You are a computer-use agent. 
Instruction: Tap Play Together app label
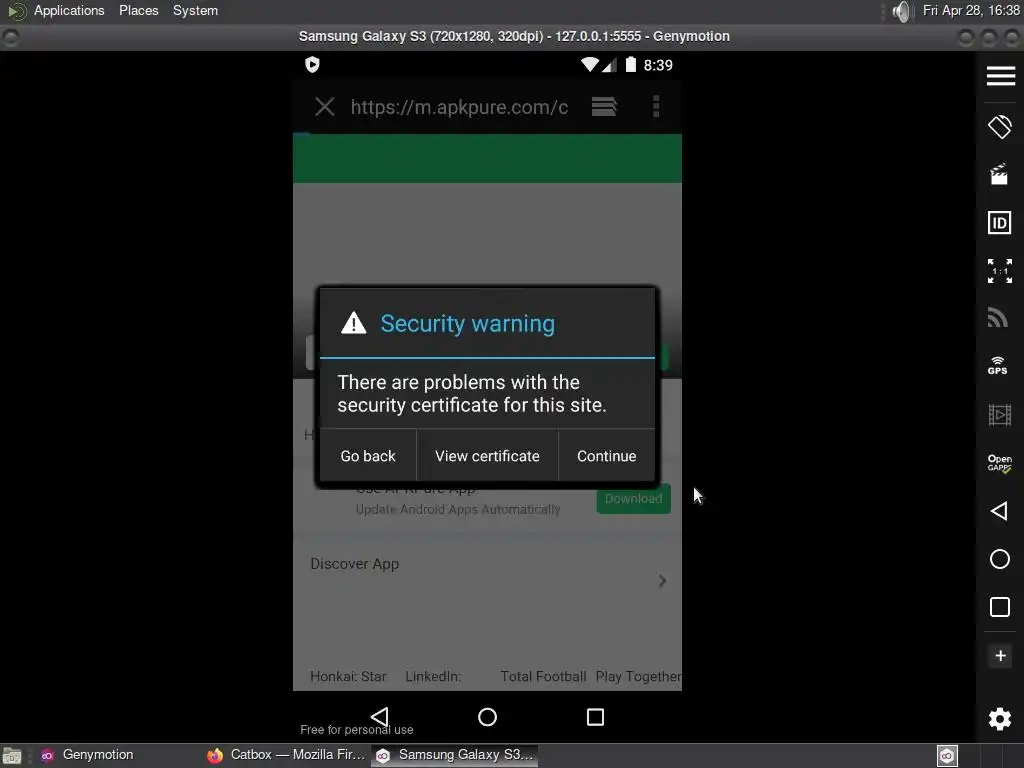[x=638, y=677]
